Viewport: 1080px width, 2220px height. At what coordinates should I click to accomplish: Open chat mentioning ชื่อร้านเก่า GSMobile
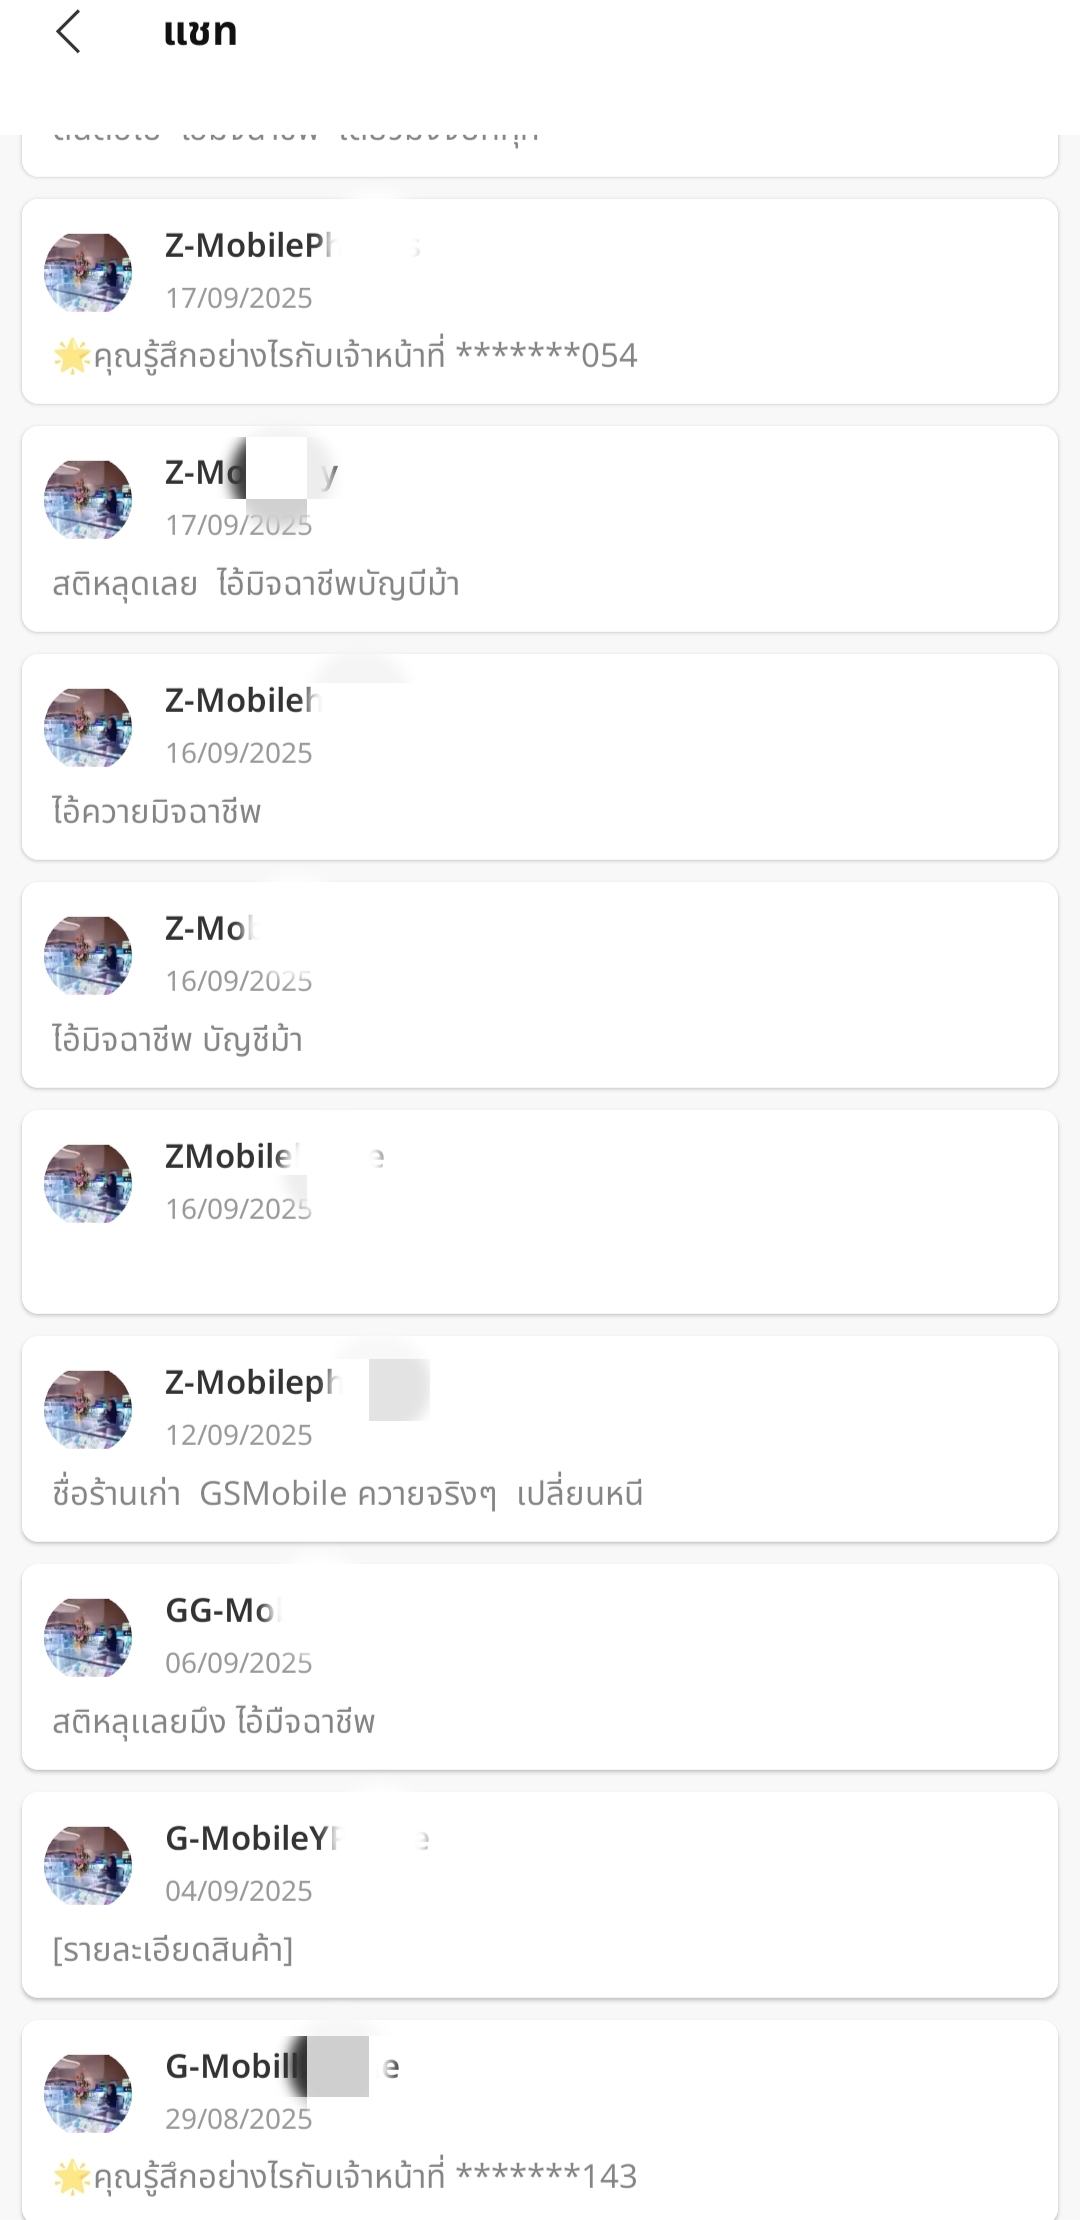540,1440
